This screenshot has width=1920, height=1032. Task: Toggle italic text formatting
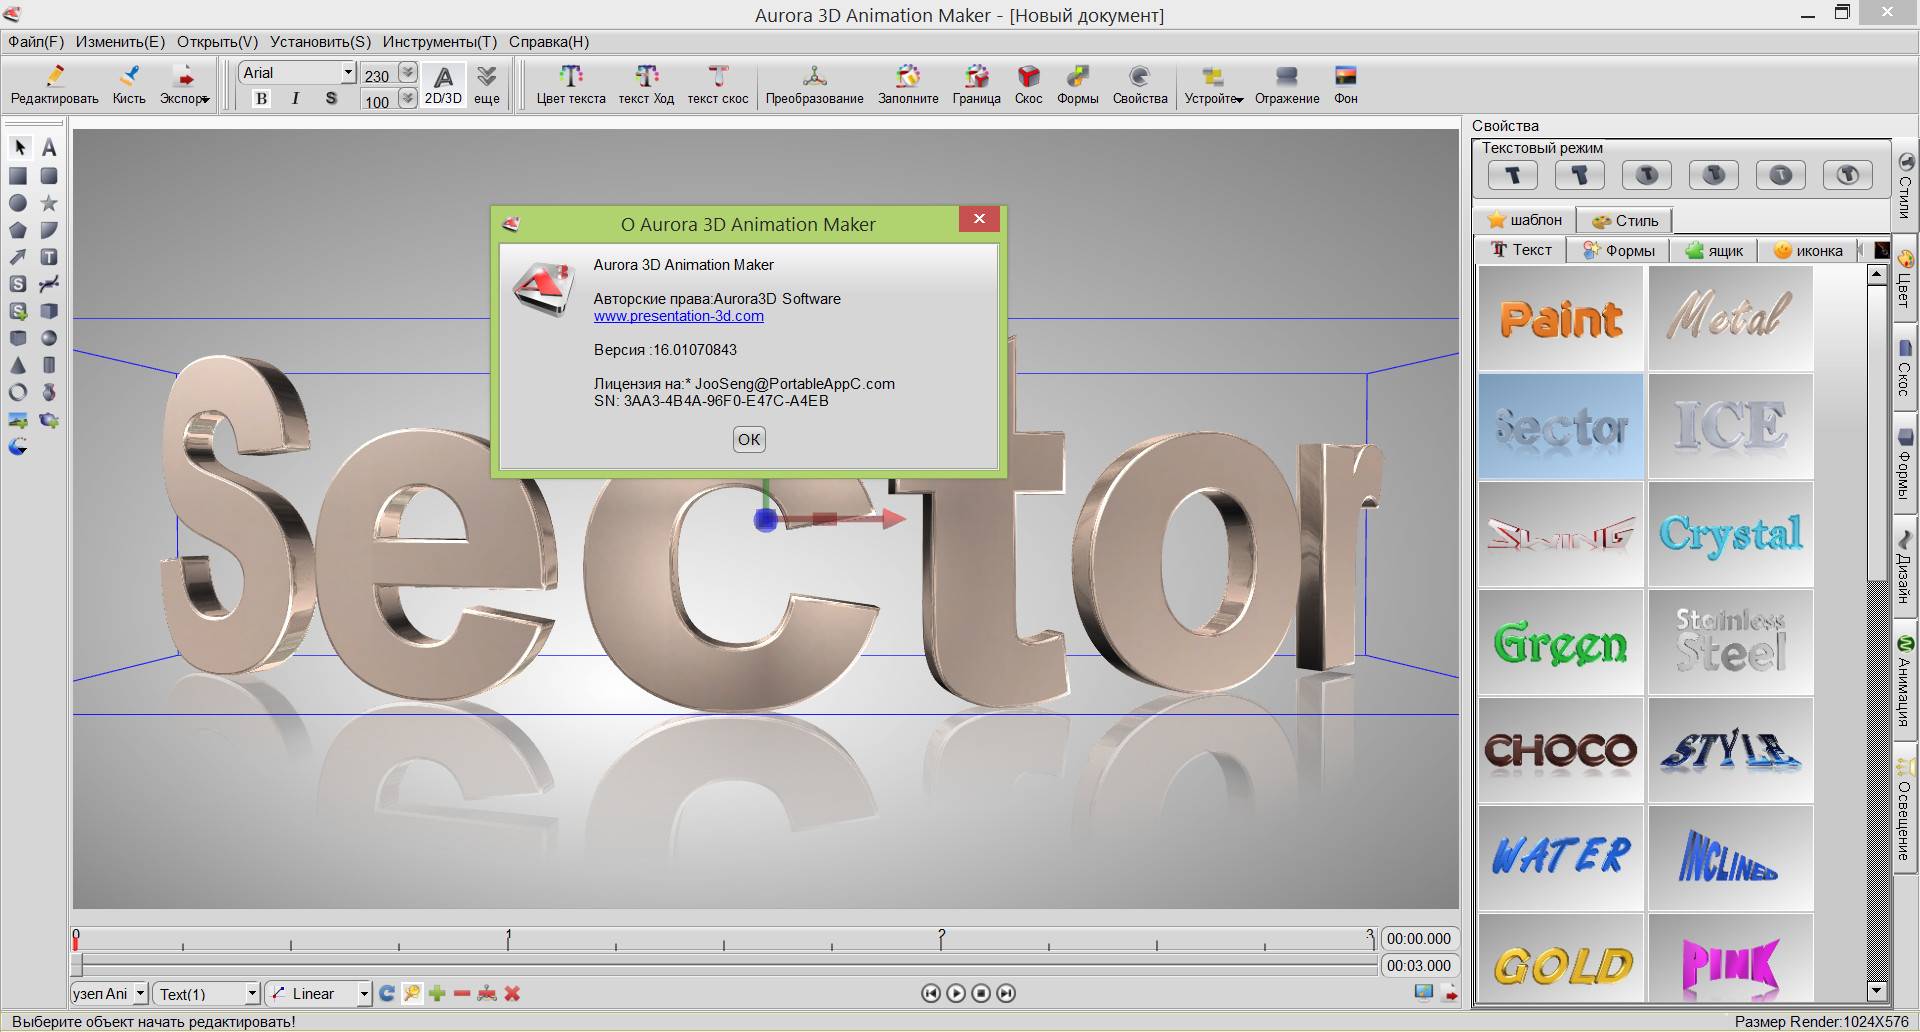295,98
